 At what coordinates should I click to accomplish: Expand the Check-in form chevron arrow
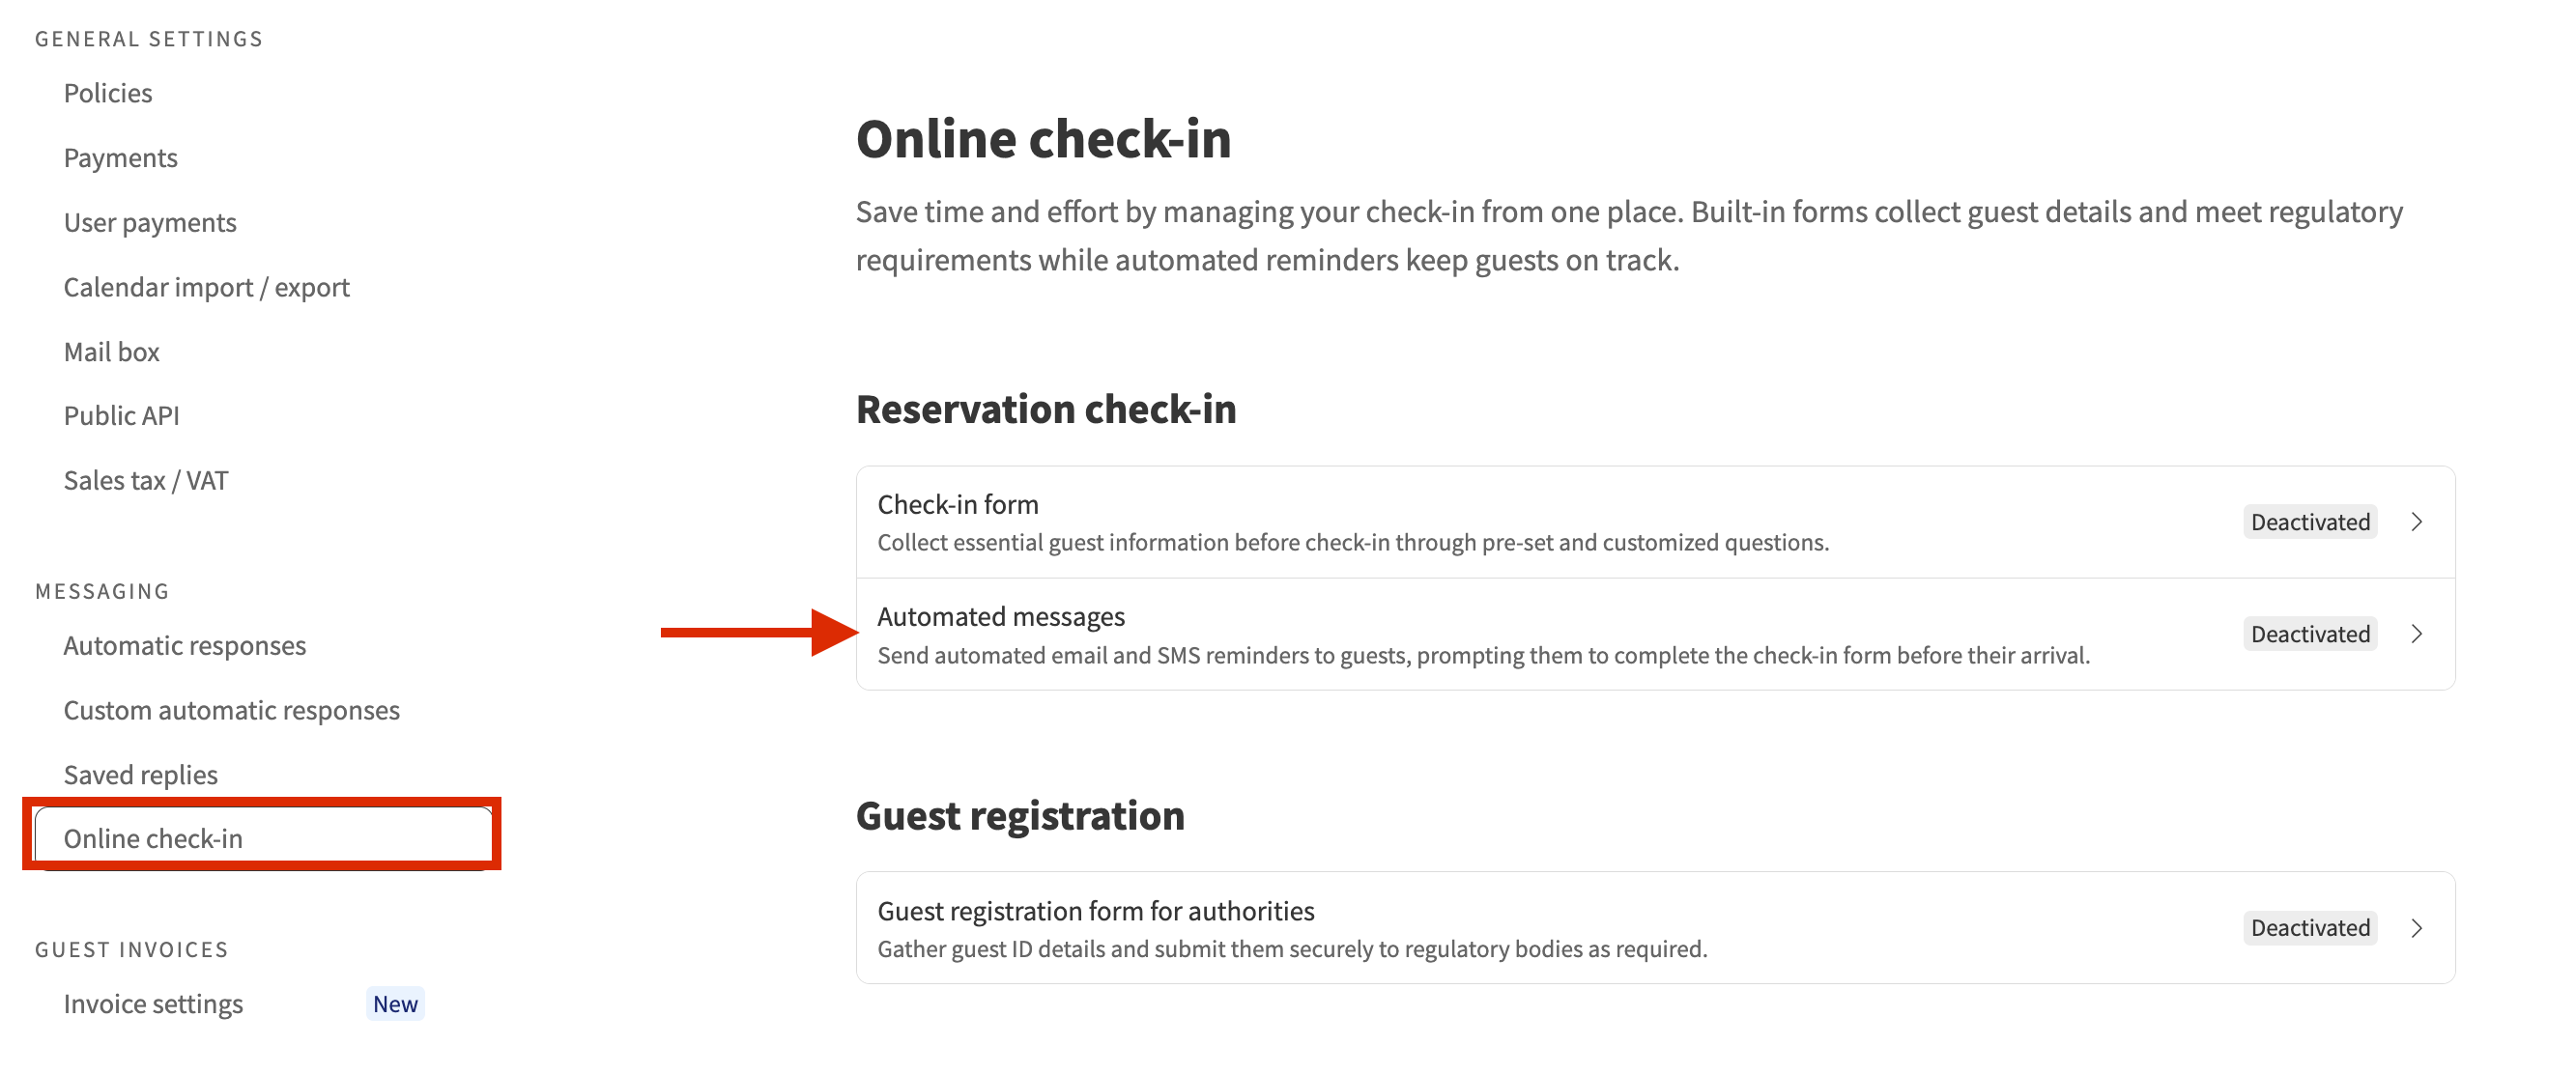[2417, 522]
